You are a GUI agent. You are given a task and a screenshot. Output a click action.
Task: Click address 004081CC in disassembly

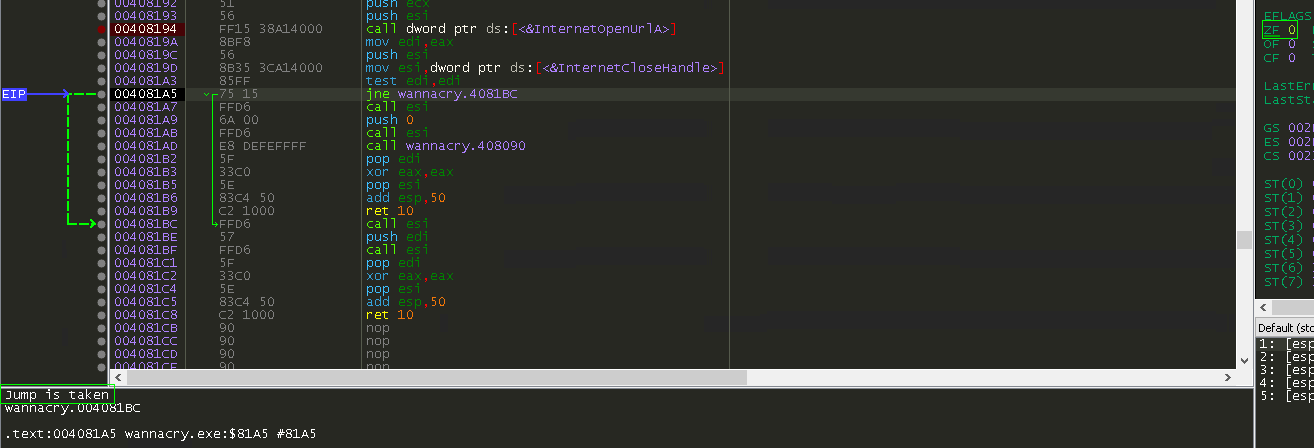pos(146,341)
